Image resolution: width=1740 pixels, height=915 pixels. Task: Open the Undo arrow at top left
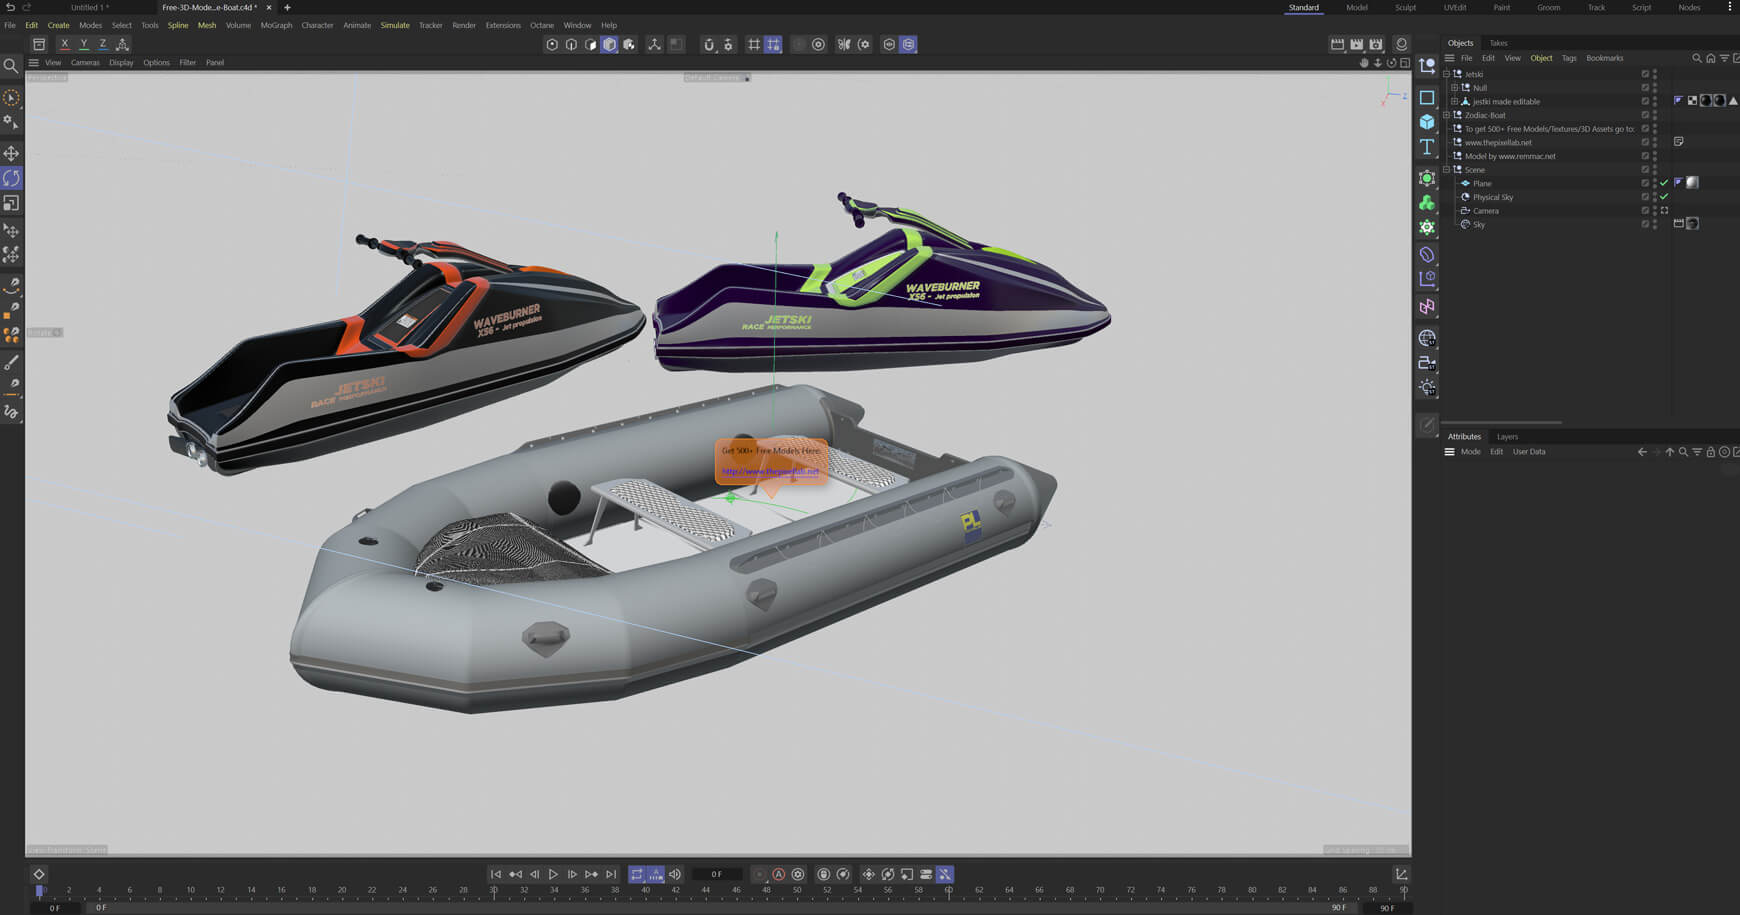click(10, 7)
